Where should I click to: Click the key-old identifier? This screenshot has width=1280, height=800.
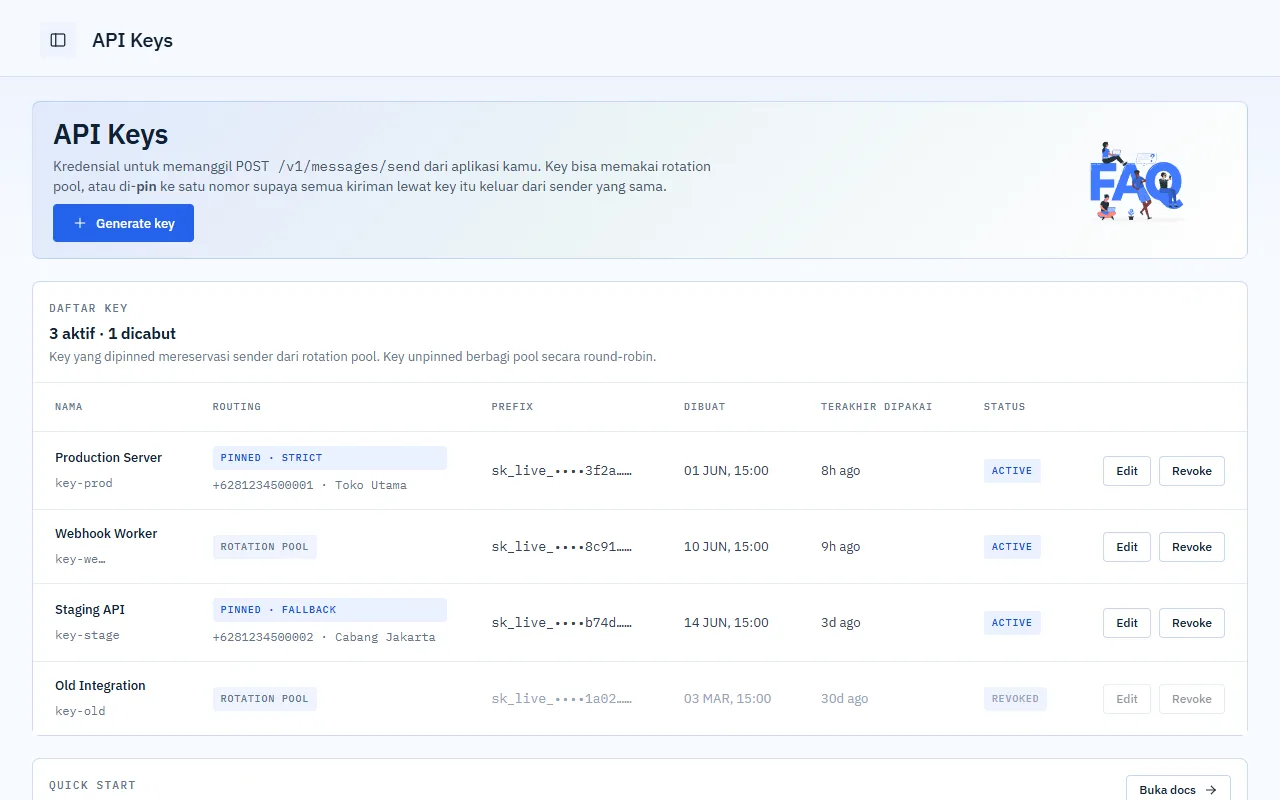click(x=80, y=711)
